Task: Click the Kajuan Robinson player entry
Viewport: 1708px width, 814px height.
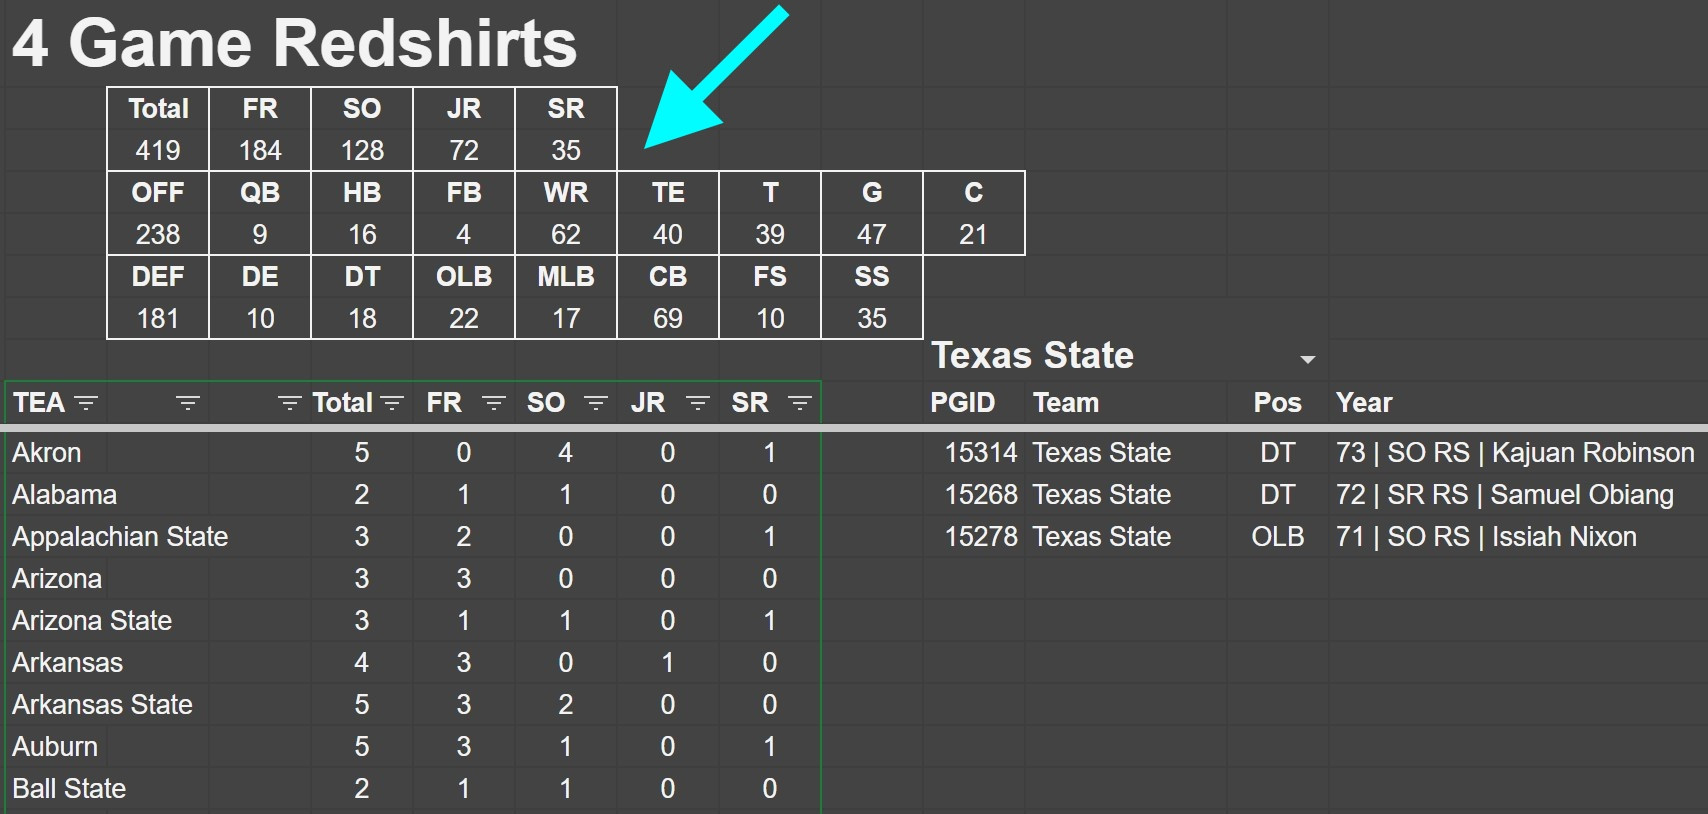Action: tap(1514, 453)
